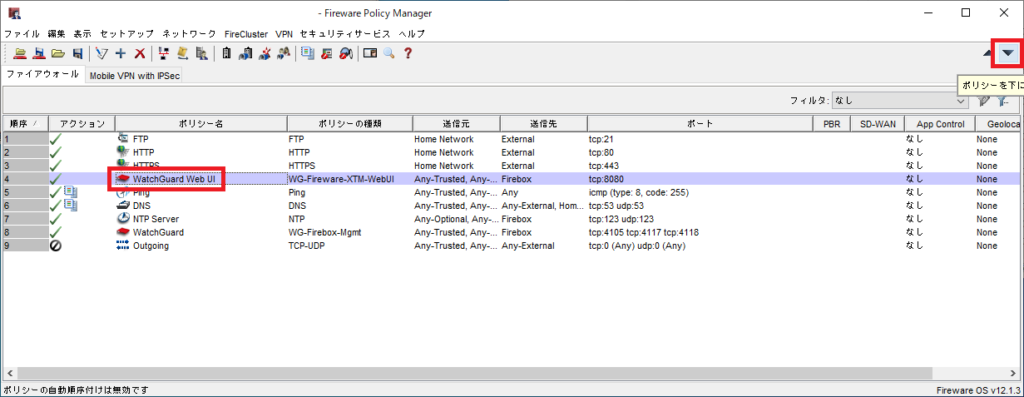This screenshot has height=397, width=1024.
Task: Click the FTP policy icon
Action: (123, 139)
